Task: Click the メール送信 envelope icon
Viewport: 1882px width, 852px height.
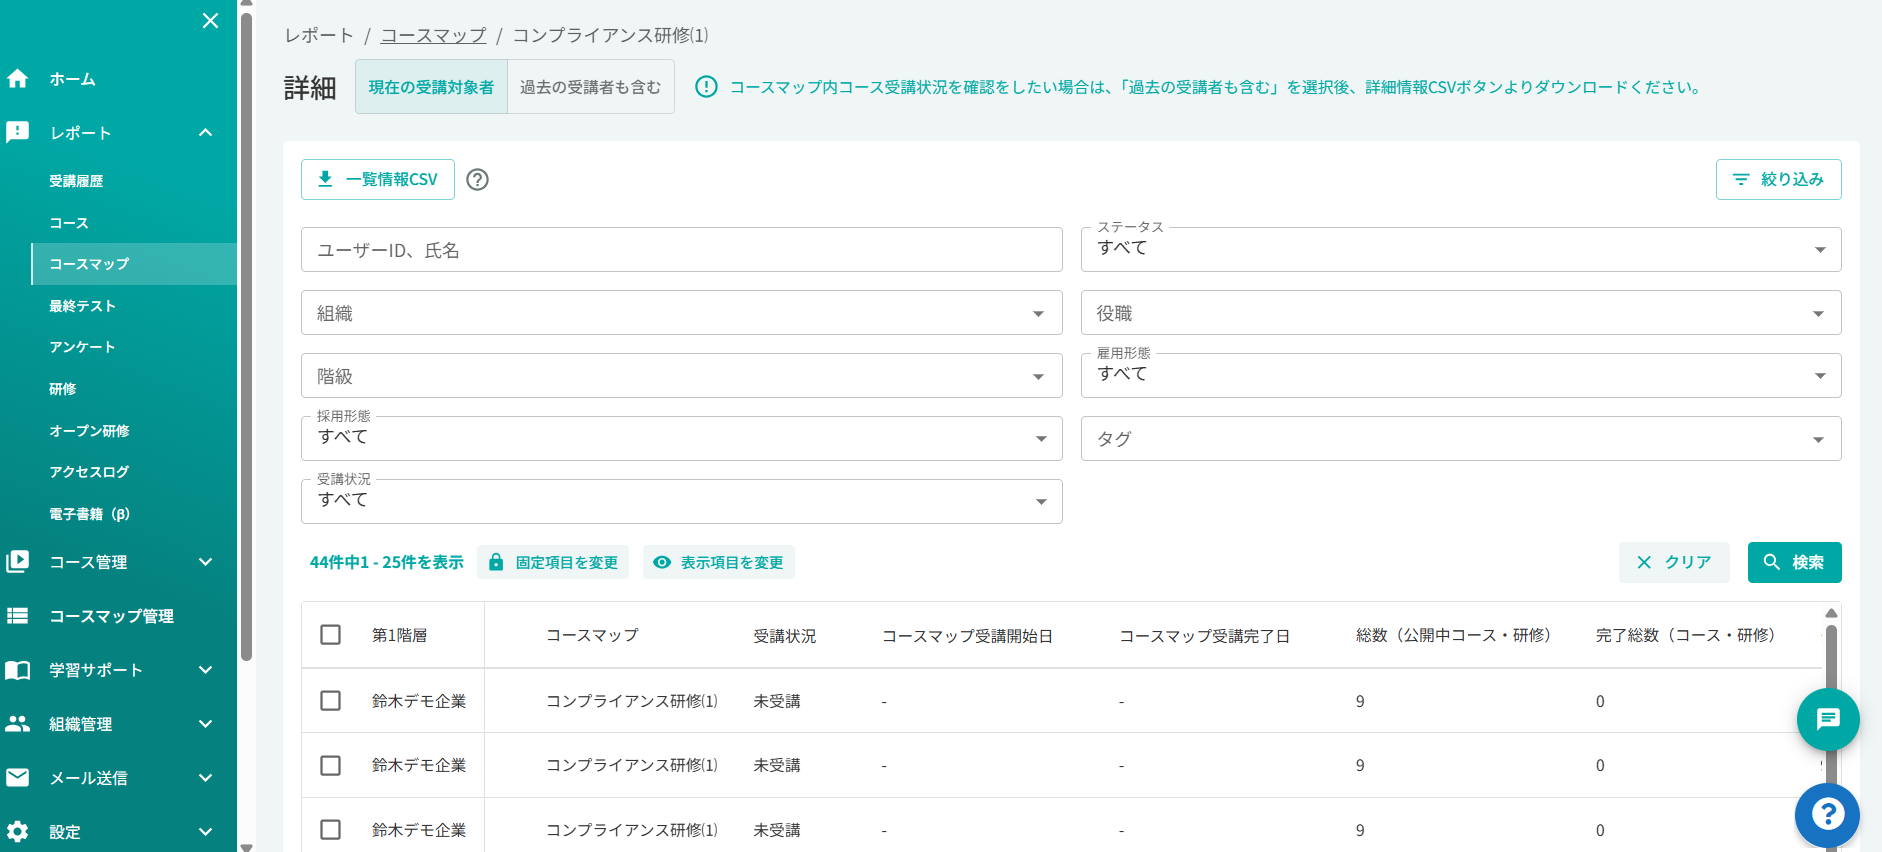Action: 18,777
